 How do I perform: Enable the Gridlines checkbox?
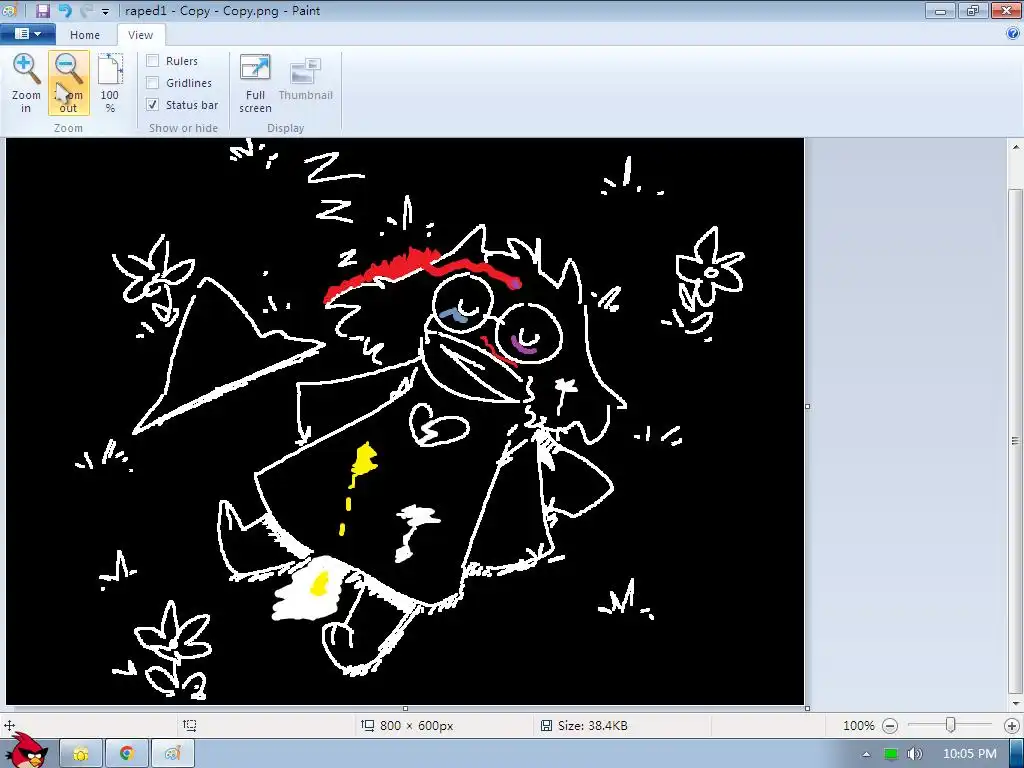152,83
